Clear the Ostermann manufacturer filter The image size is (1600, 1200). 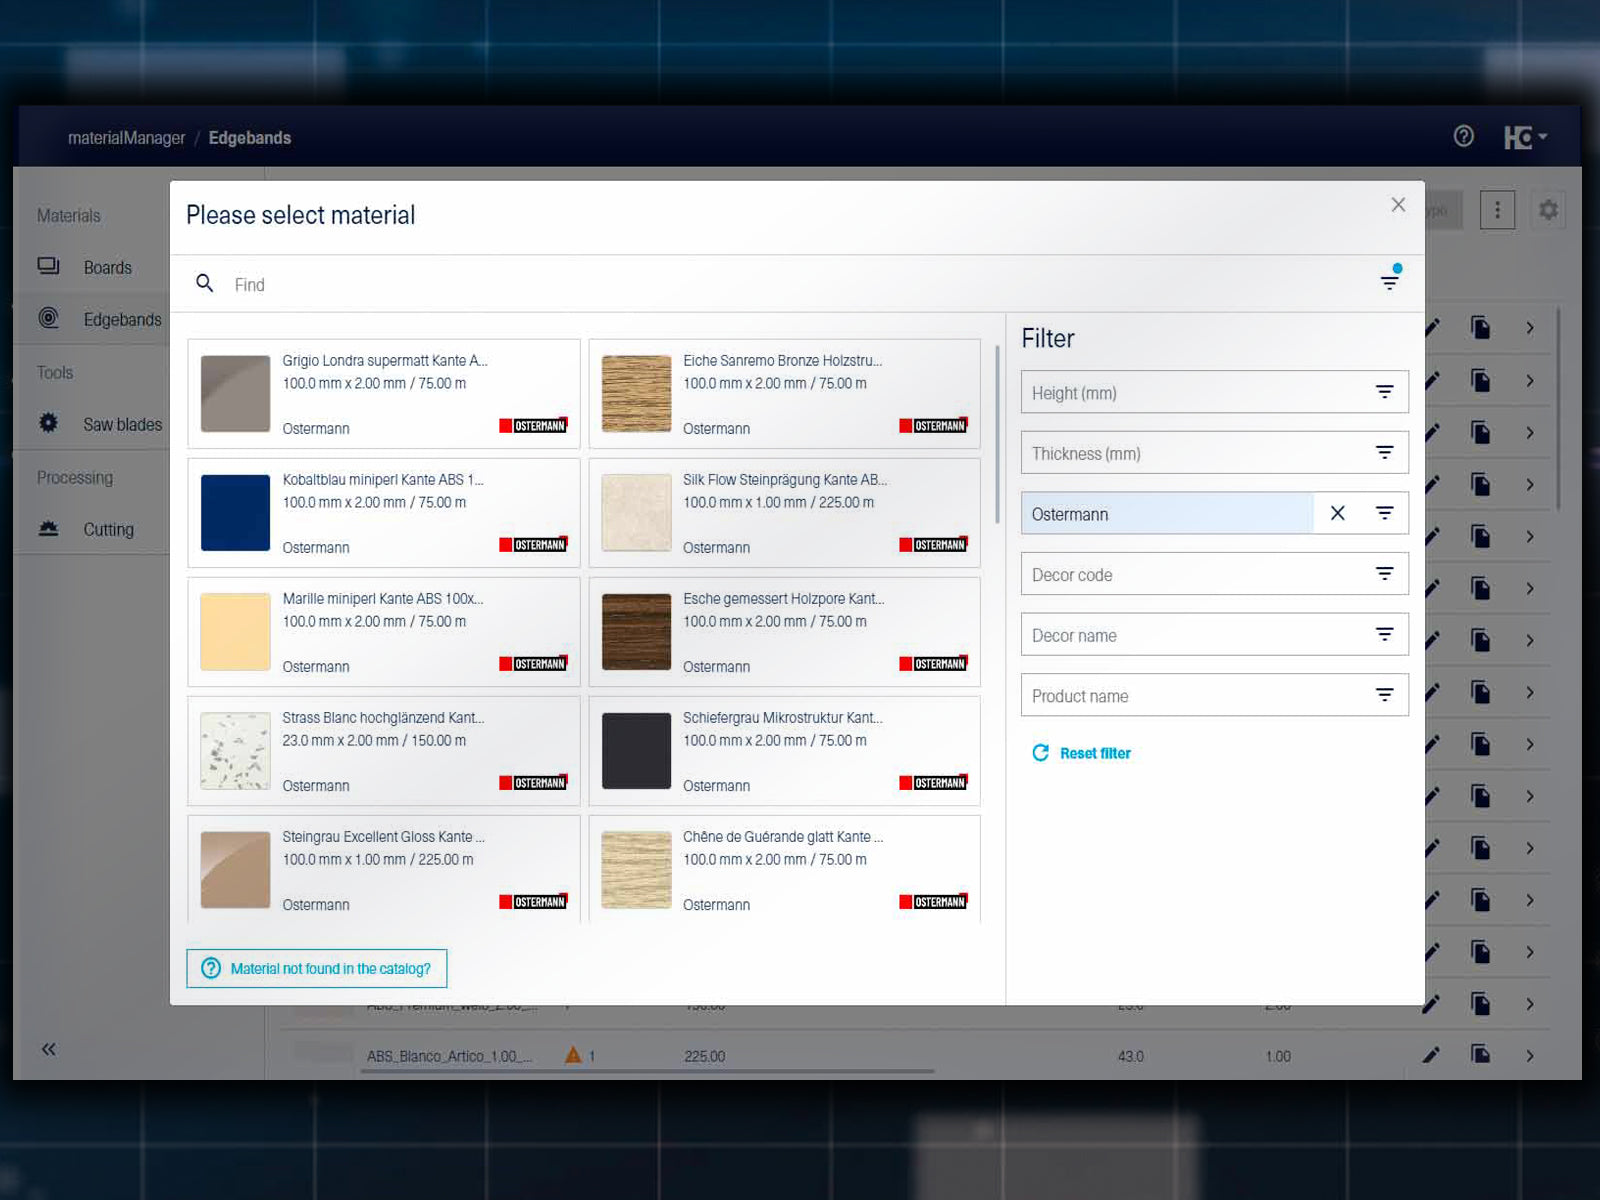tap(1337, 513)
